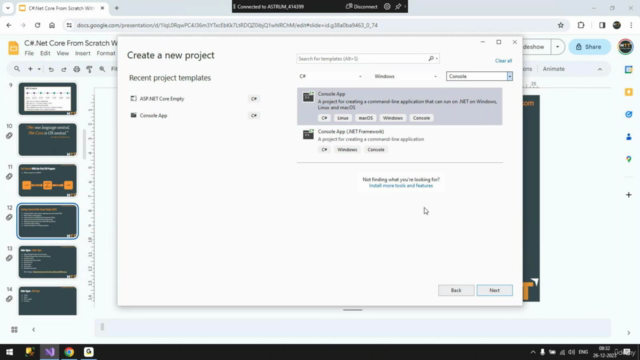The height and width of the screenshot is (360, 640).
Task: Clear all template filters
Action: (x=503, y=61)
